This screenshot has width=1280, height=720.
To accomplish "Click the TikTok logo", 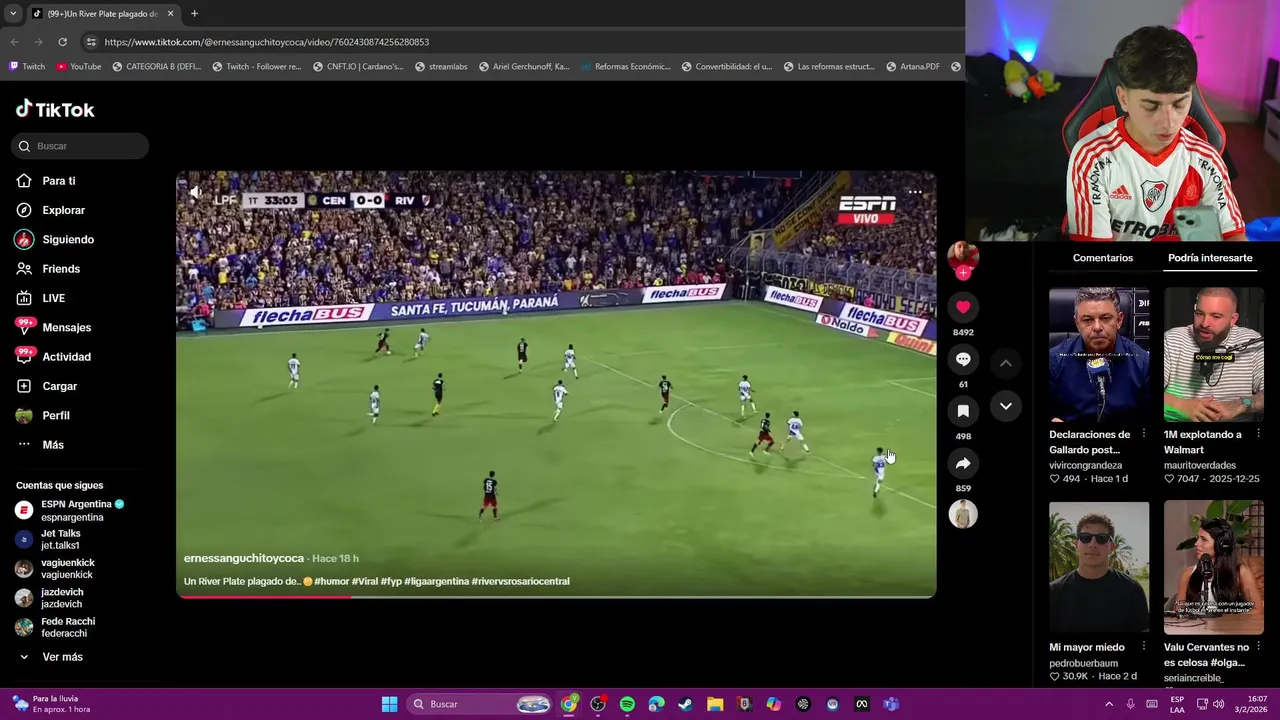I will pyautogui.click(x=55, y=109).
